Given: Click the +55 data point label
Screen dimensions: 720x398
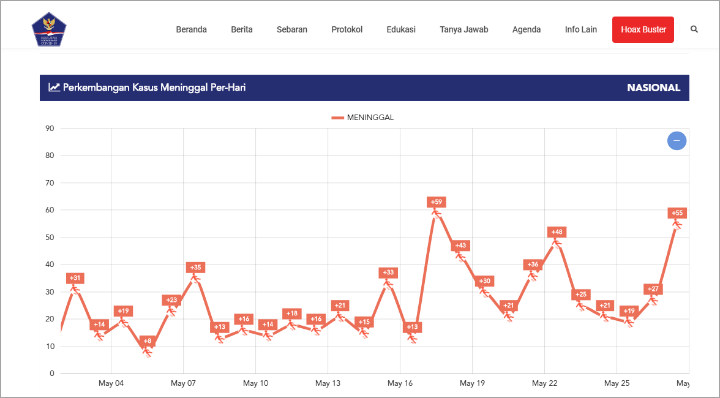Looking at the screenshot, I should tap(677, 213).
